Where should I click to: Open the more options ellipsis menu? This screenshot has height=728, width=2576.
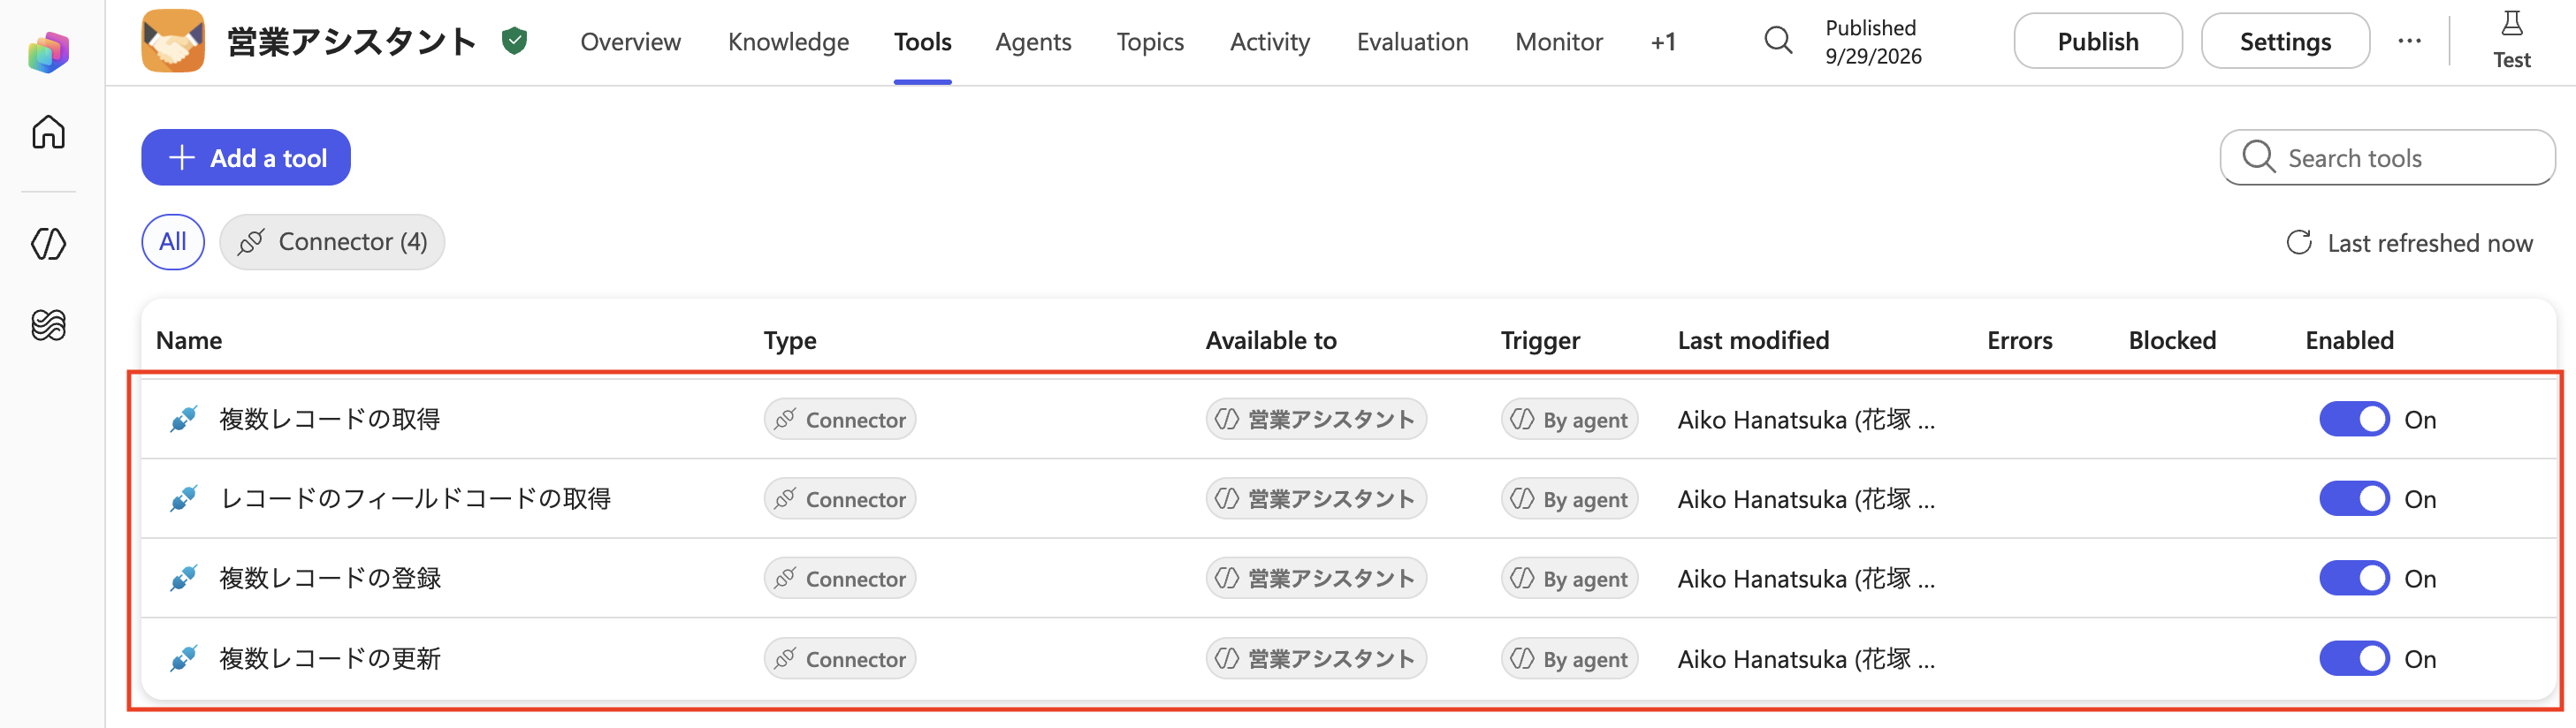coord(2409,41)
